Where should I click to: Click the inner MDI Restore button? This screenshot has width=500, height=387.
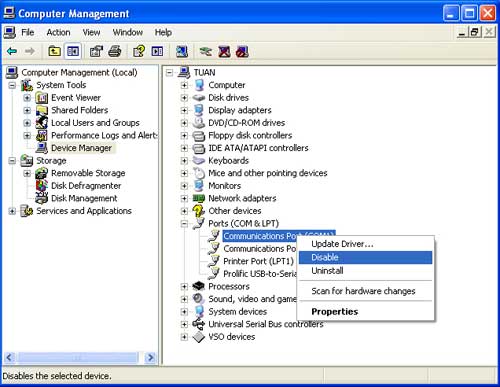point(475,32)
